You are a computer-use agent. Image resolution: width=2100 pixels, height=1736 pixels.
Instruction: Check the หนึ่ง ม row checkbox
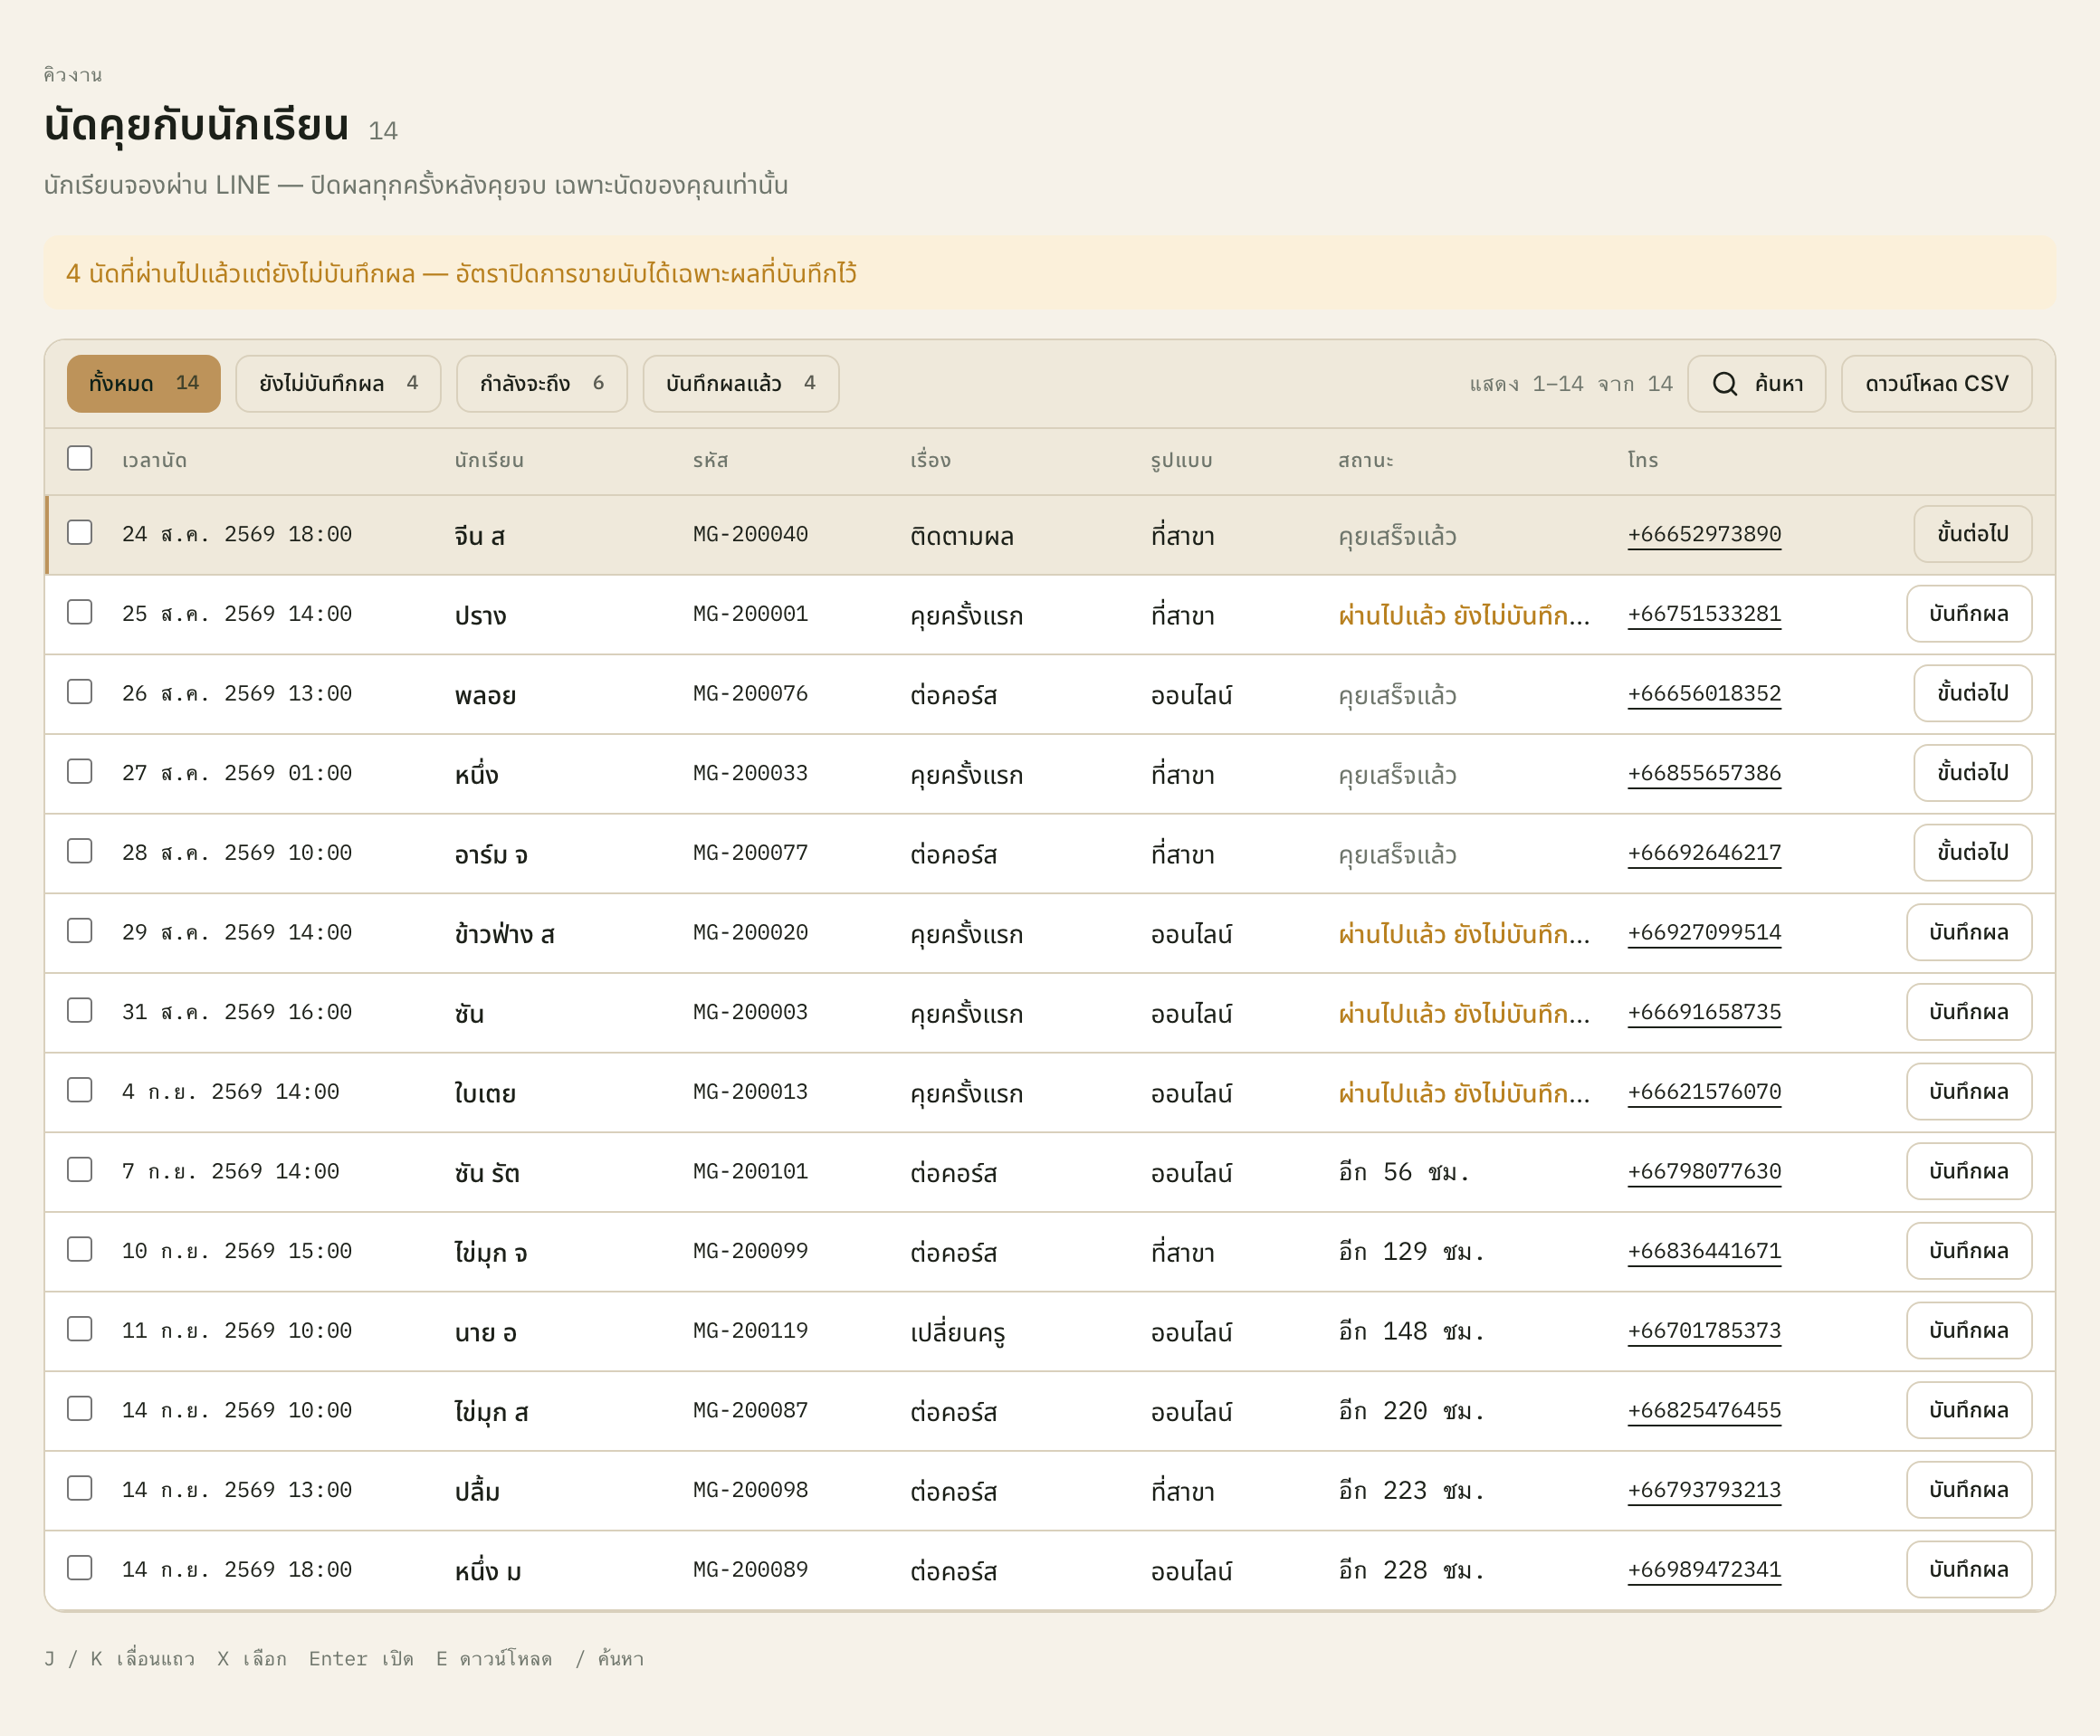tap(80, 1568)
